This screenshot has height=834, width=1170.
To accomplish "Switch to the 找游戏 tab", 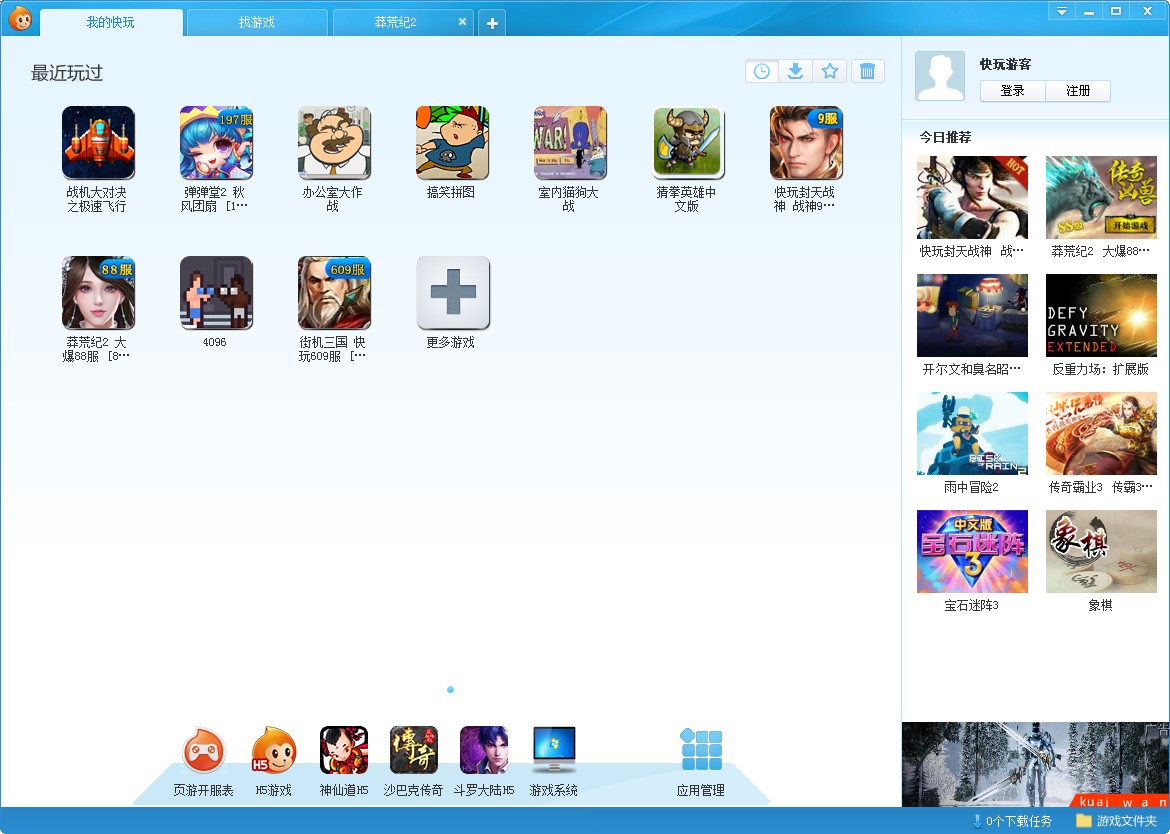I will point(257,22).
